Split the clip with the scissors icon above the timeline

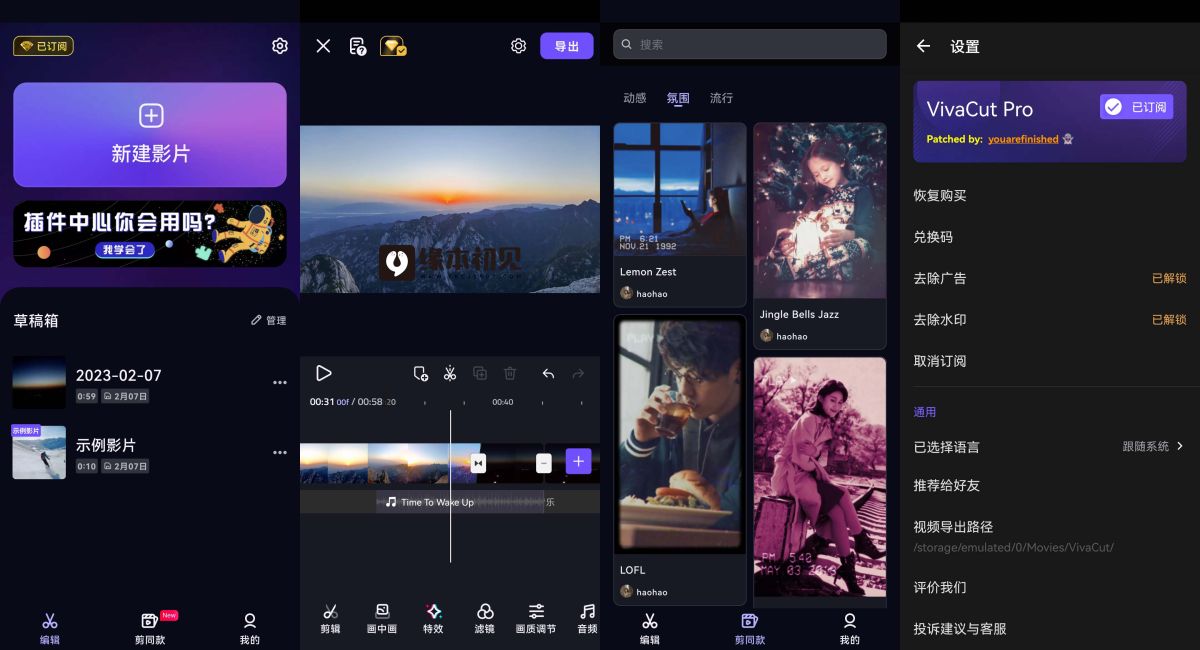450,373
